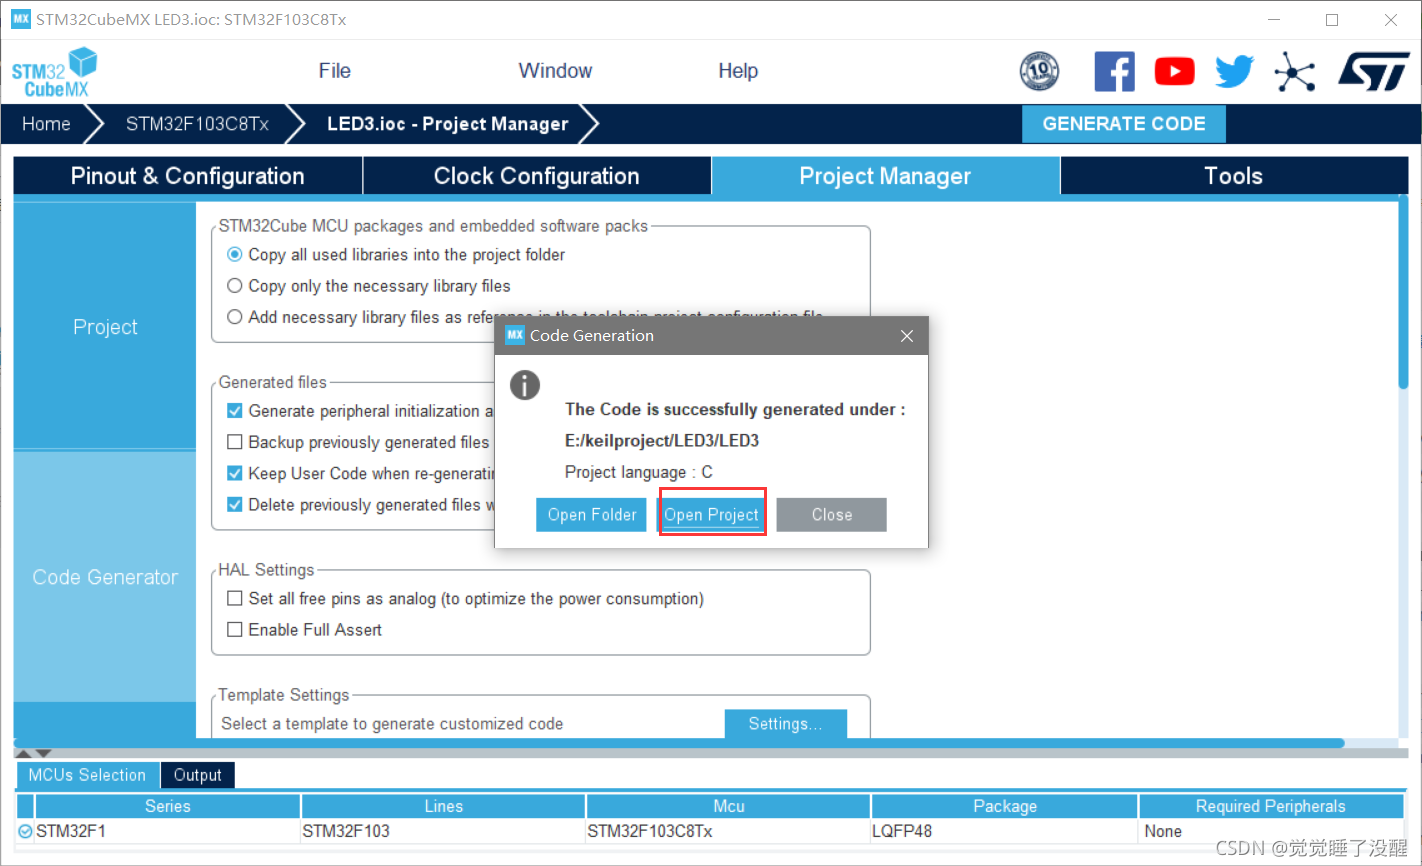Open the Code Generator side section
The width and height of the screenshot is (1422, 866).
[105, 577]
